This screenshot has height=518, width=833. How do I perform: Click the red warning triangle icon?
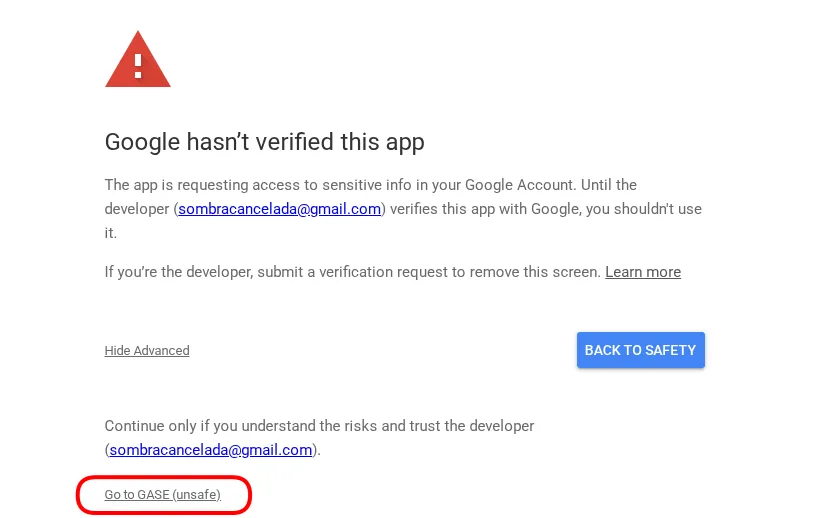pos(138,59)
